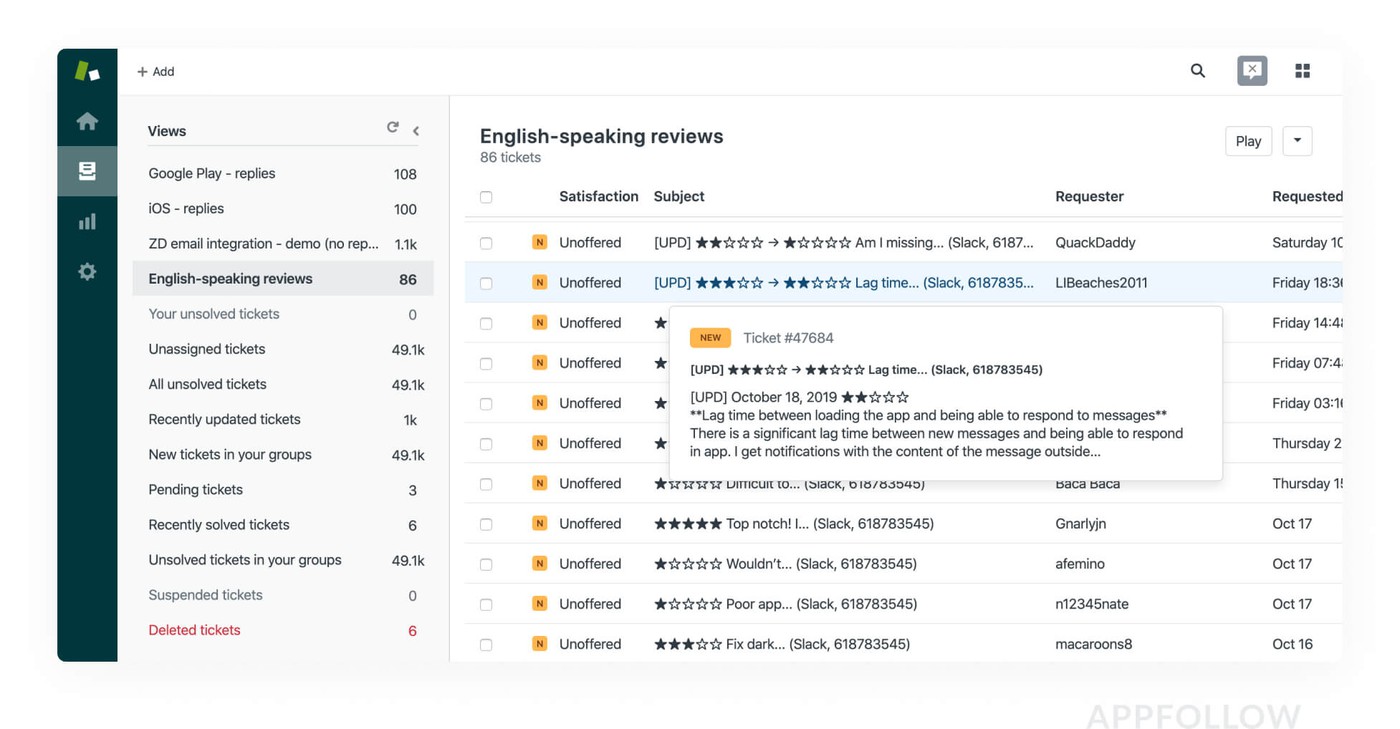Open iOS - replies view
This screenshot has height=729, width=1400.
point(283,208)
